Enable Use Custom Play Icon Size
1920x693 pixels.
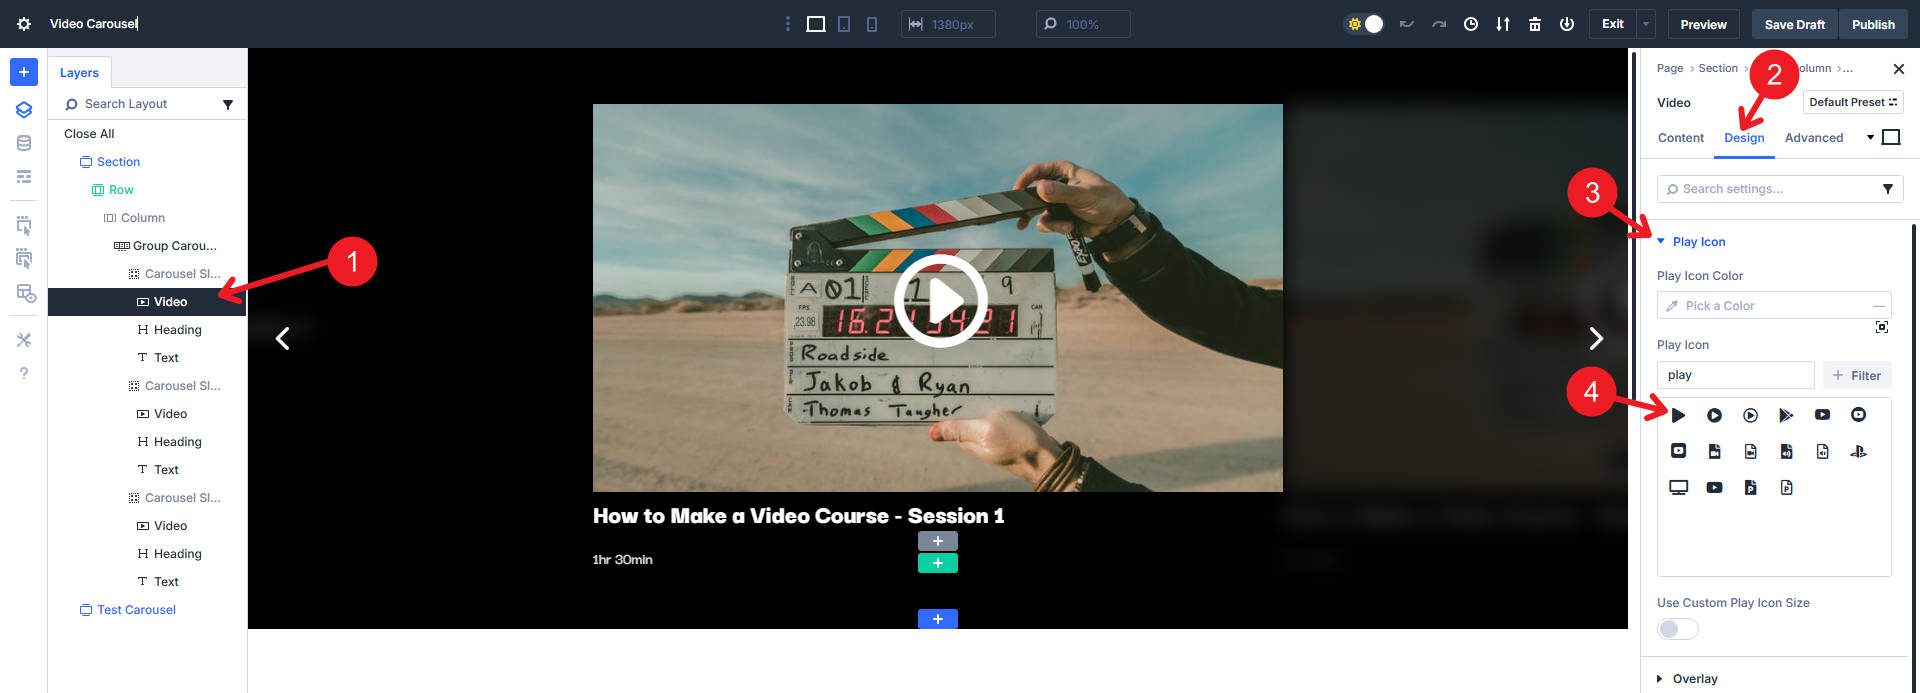(1677, 629)
